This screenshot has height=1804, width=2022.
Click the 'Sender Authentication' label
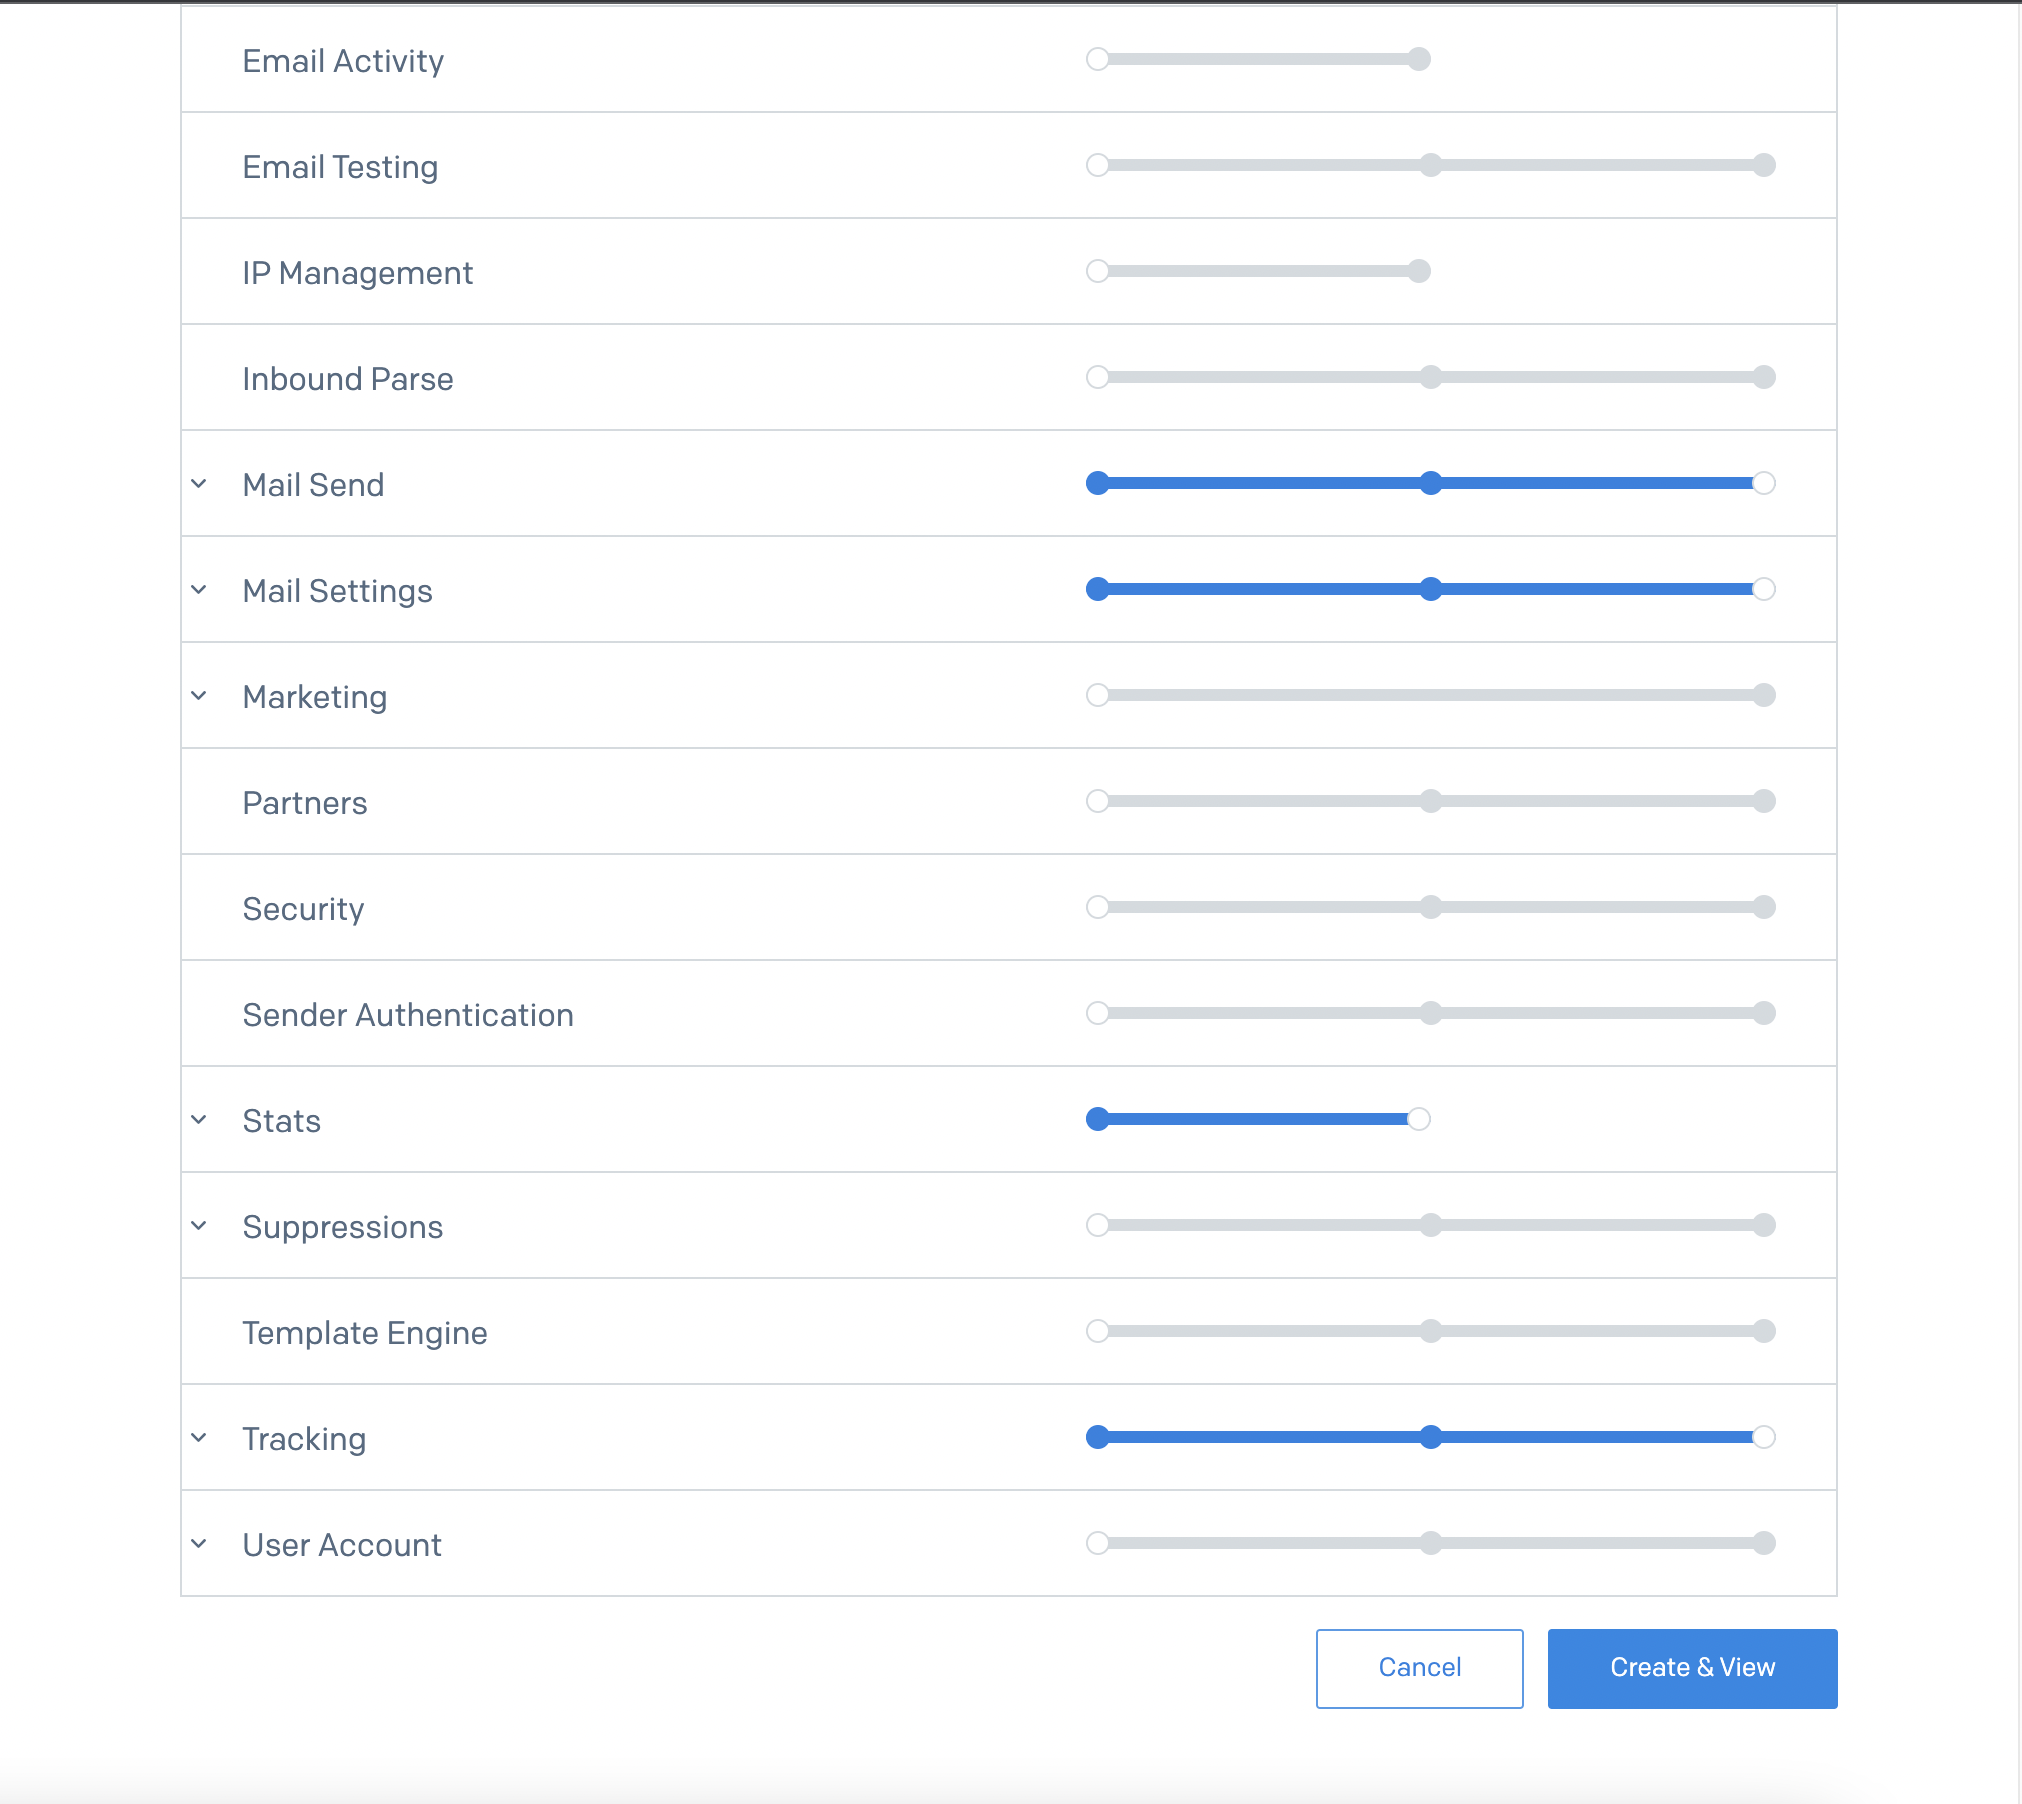408,1016
